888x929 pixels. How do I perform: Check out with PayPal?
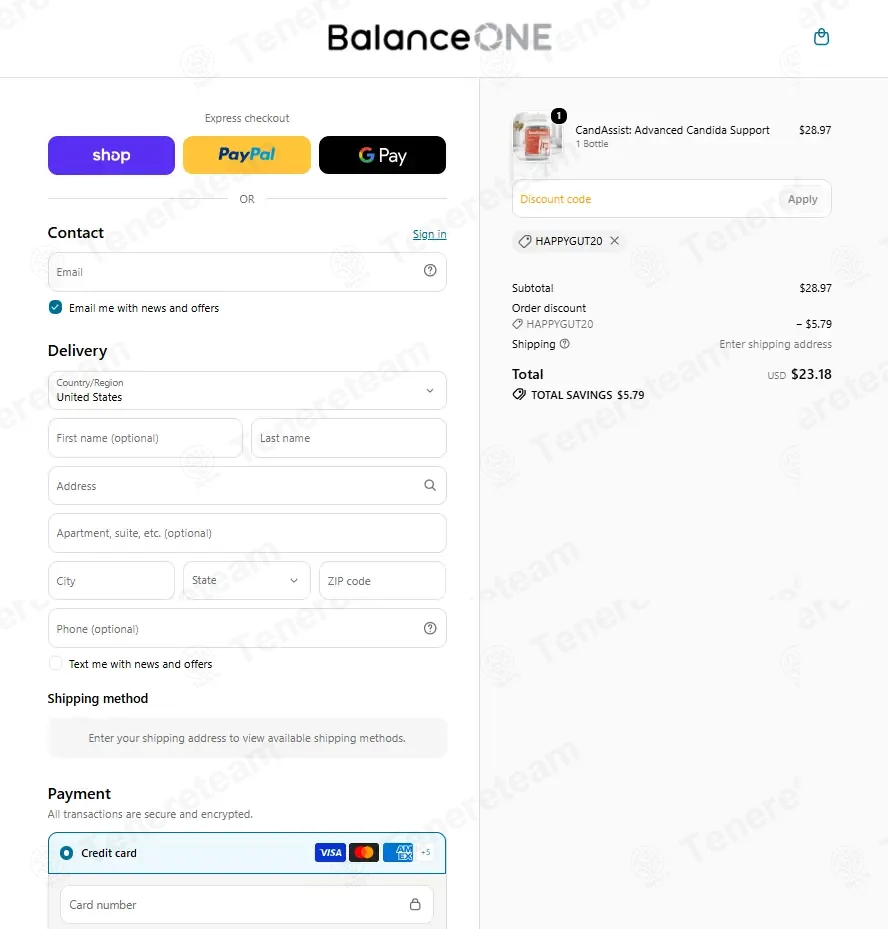246,155
